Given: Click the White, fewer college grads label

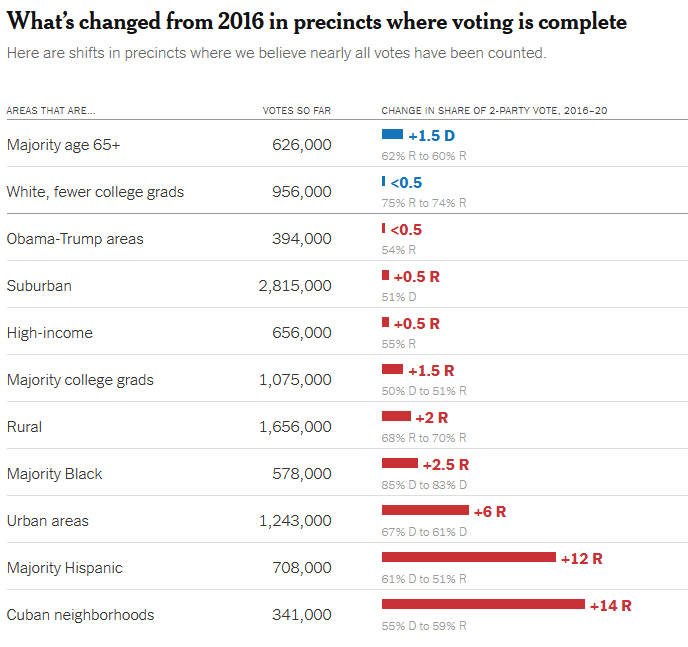Looking at the screenshot, I should (95, 192).
